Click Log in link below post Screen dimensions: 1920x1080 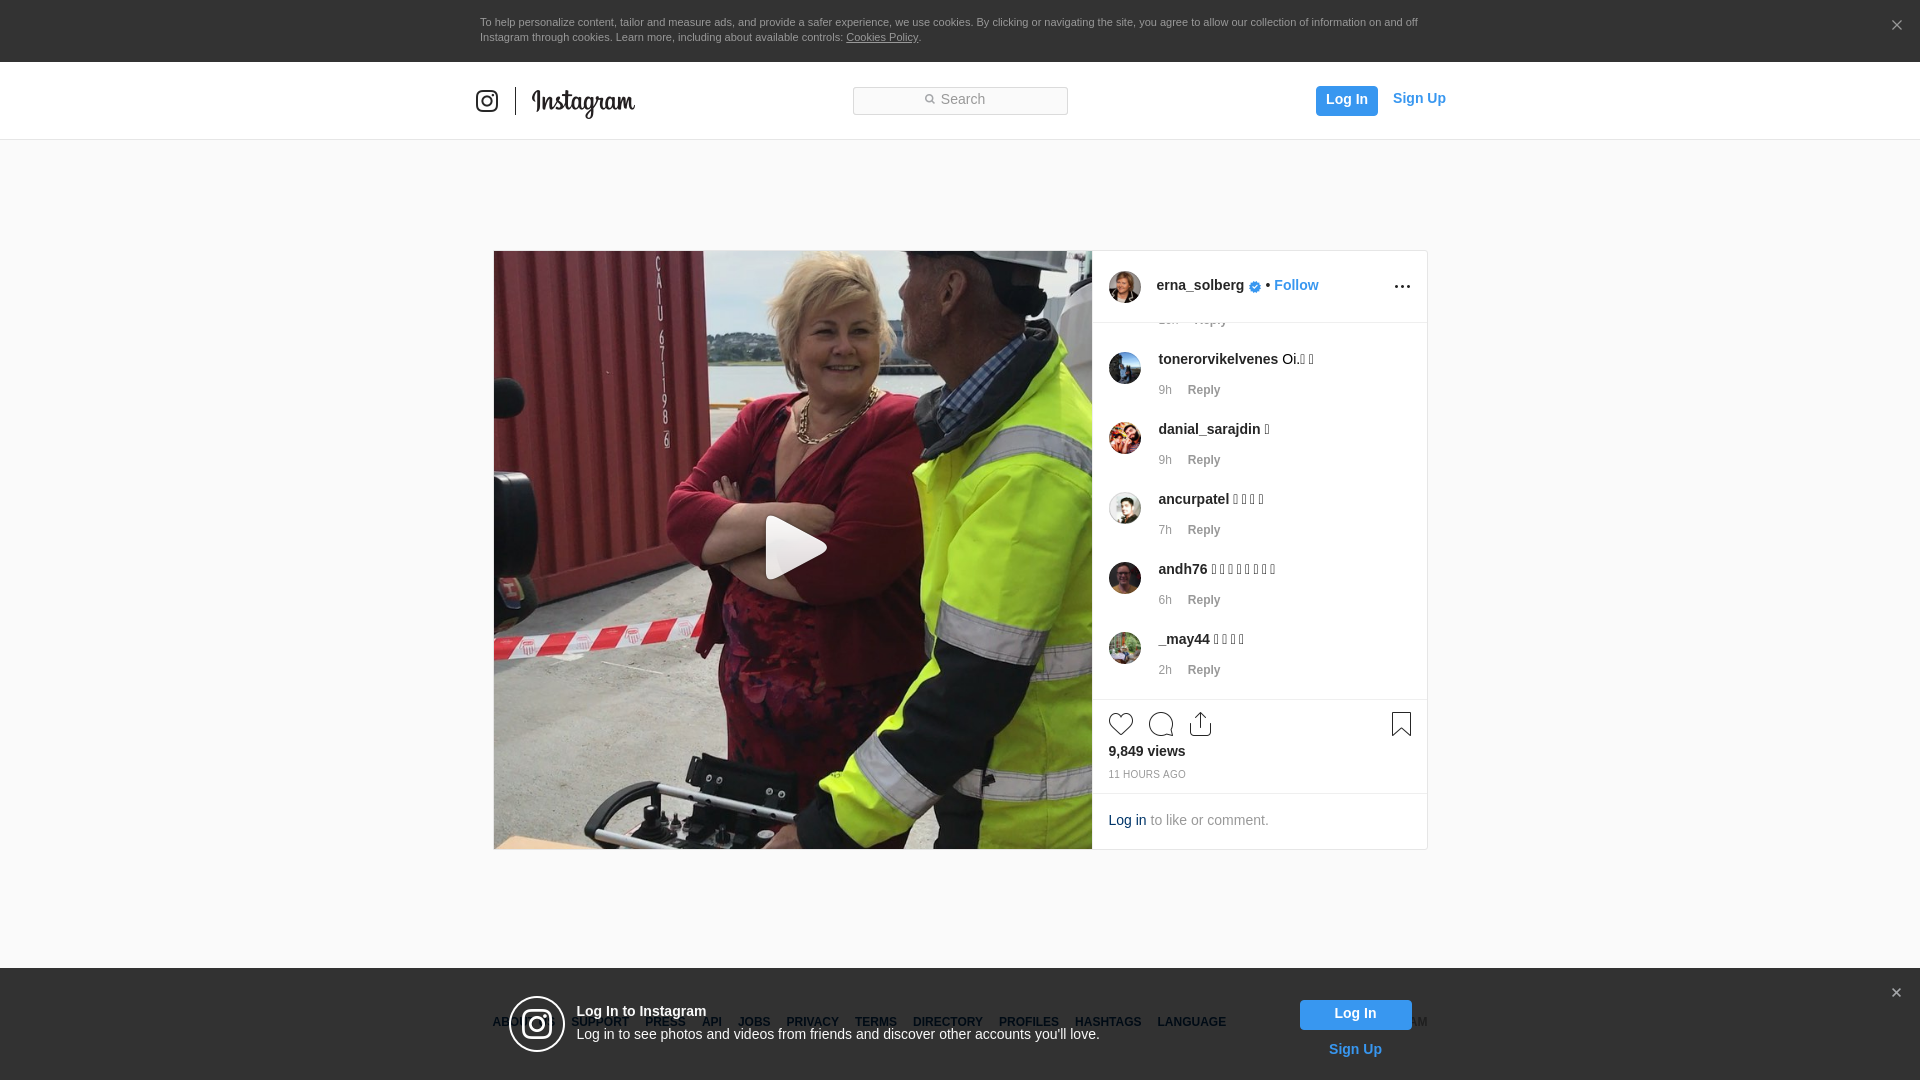(1127, 820)
